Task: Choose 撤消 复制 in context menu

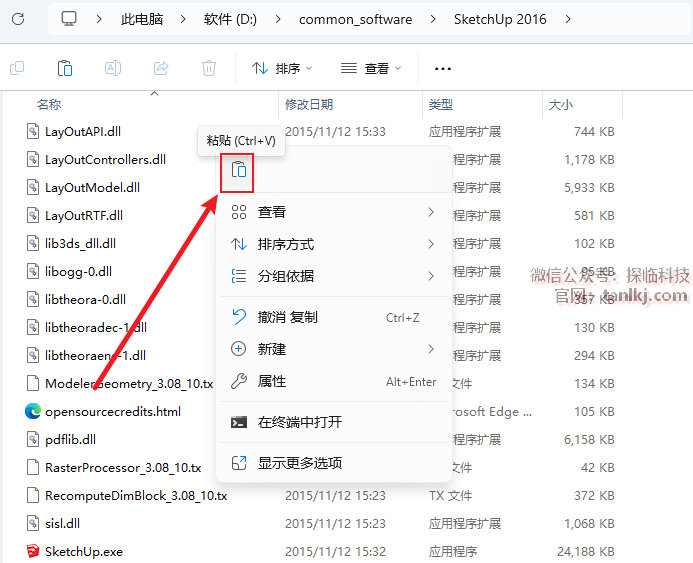Action: (334, 317)
